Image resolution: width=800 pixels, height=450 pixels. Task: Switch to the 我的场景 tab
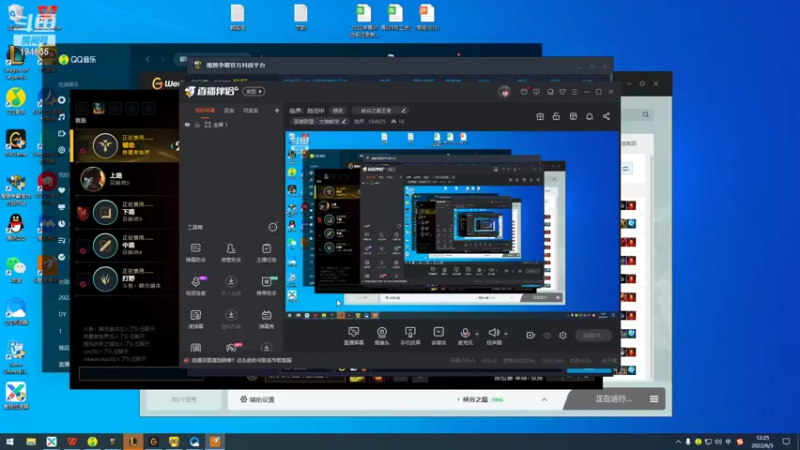point(205,110)
